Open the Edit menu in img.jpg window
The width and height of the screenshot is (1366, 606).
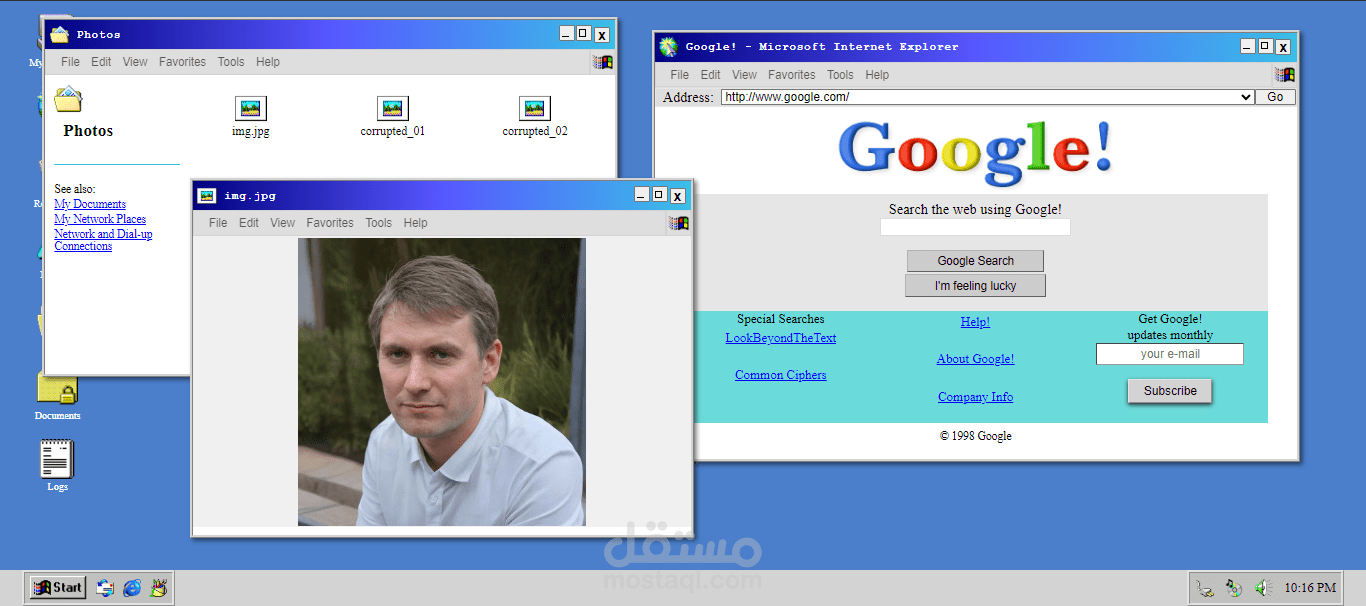[x=249, y=223]
